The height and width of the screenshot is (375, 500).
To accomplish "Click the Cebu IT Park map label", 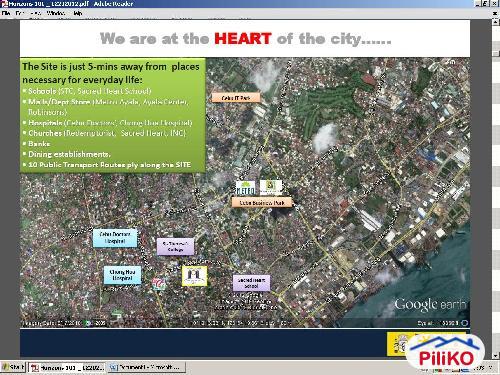I will (x=236, y=98).
